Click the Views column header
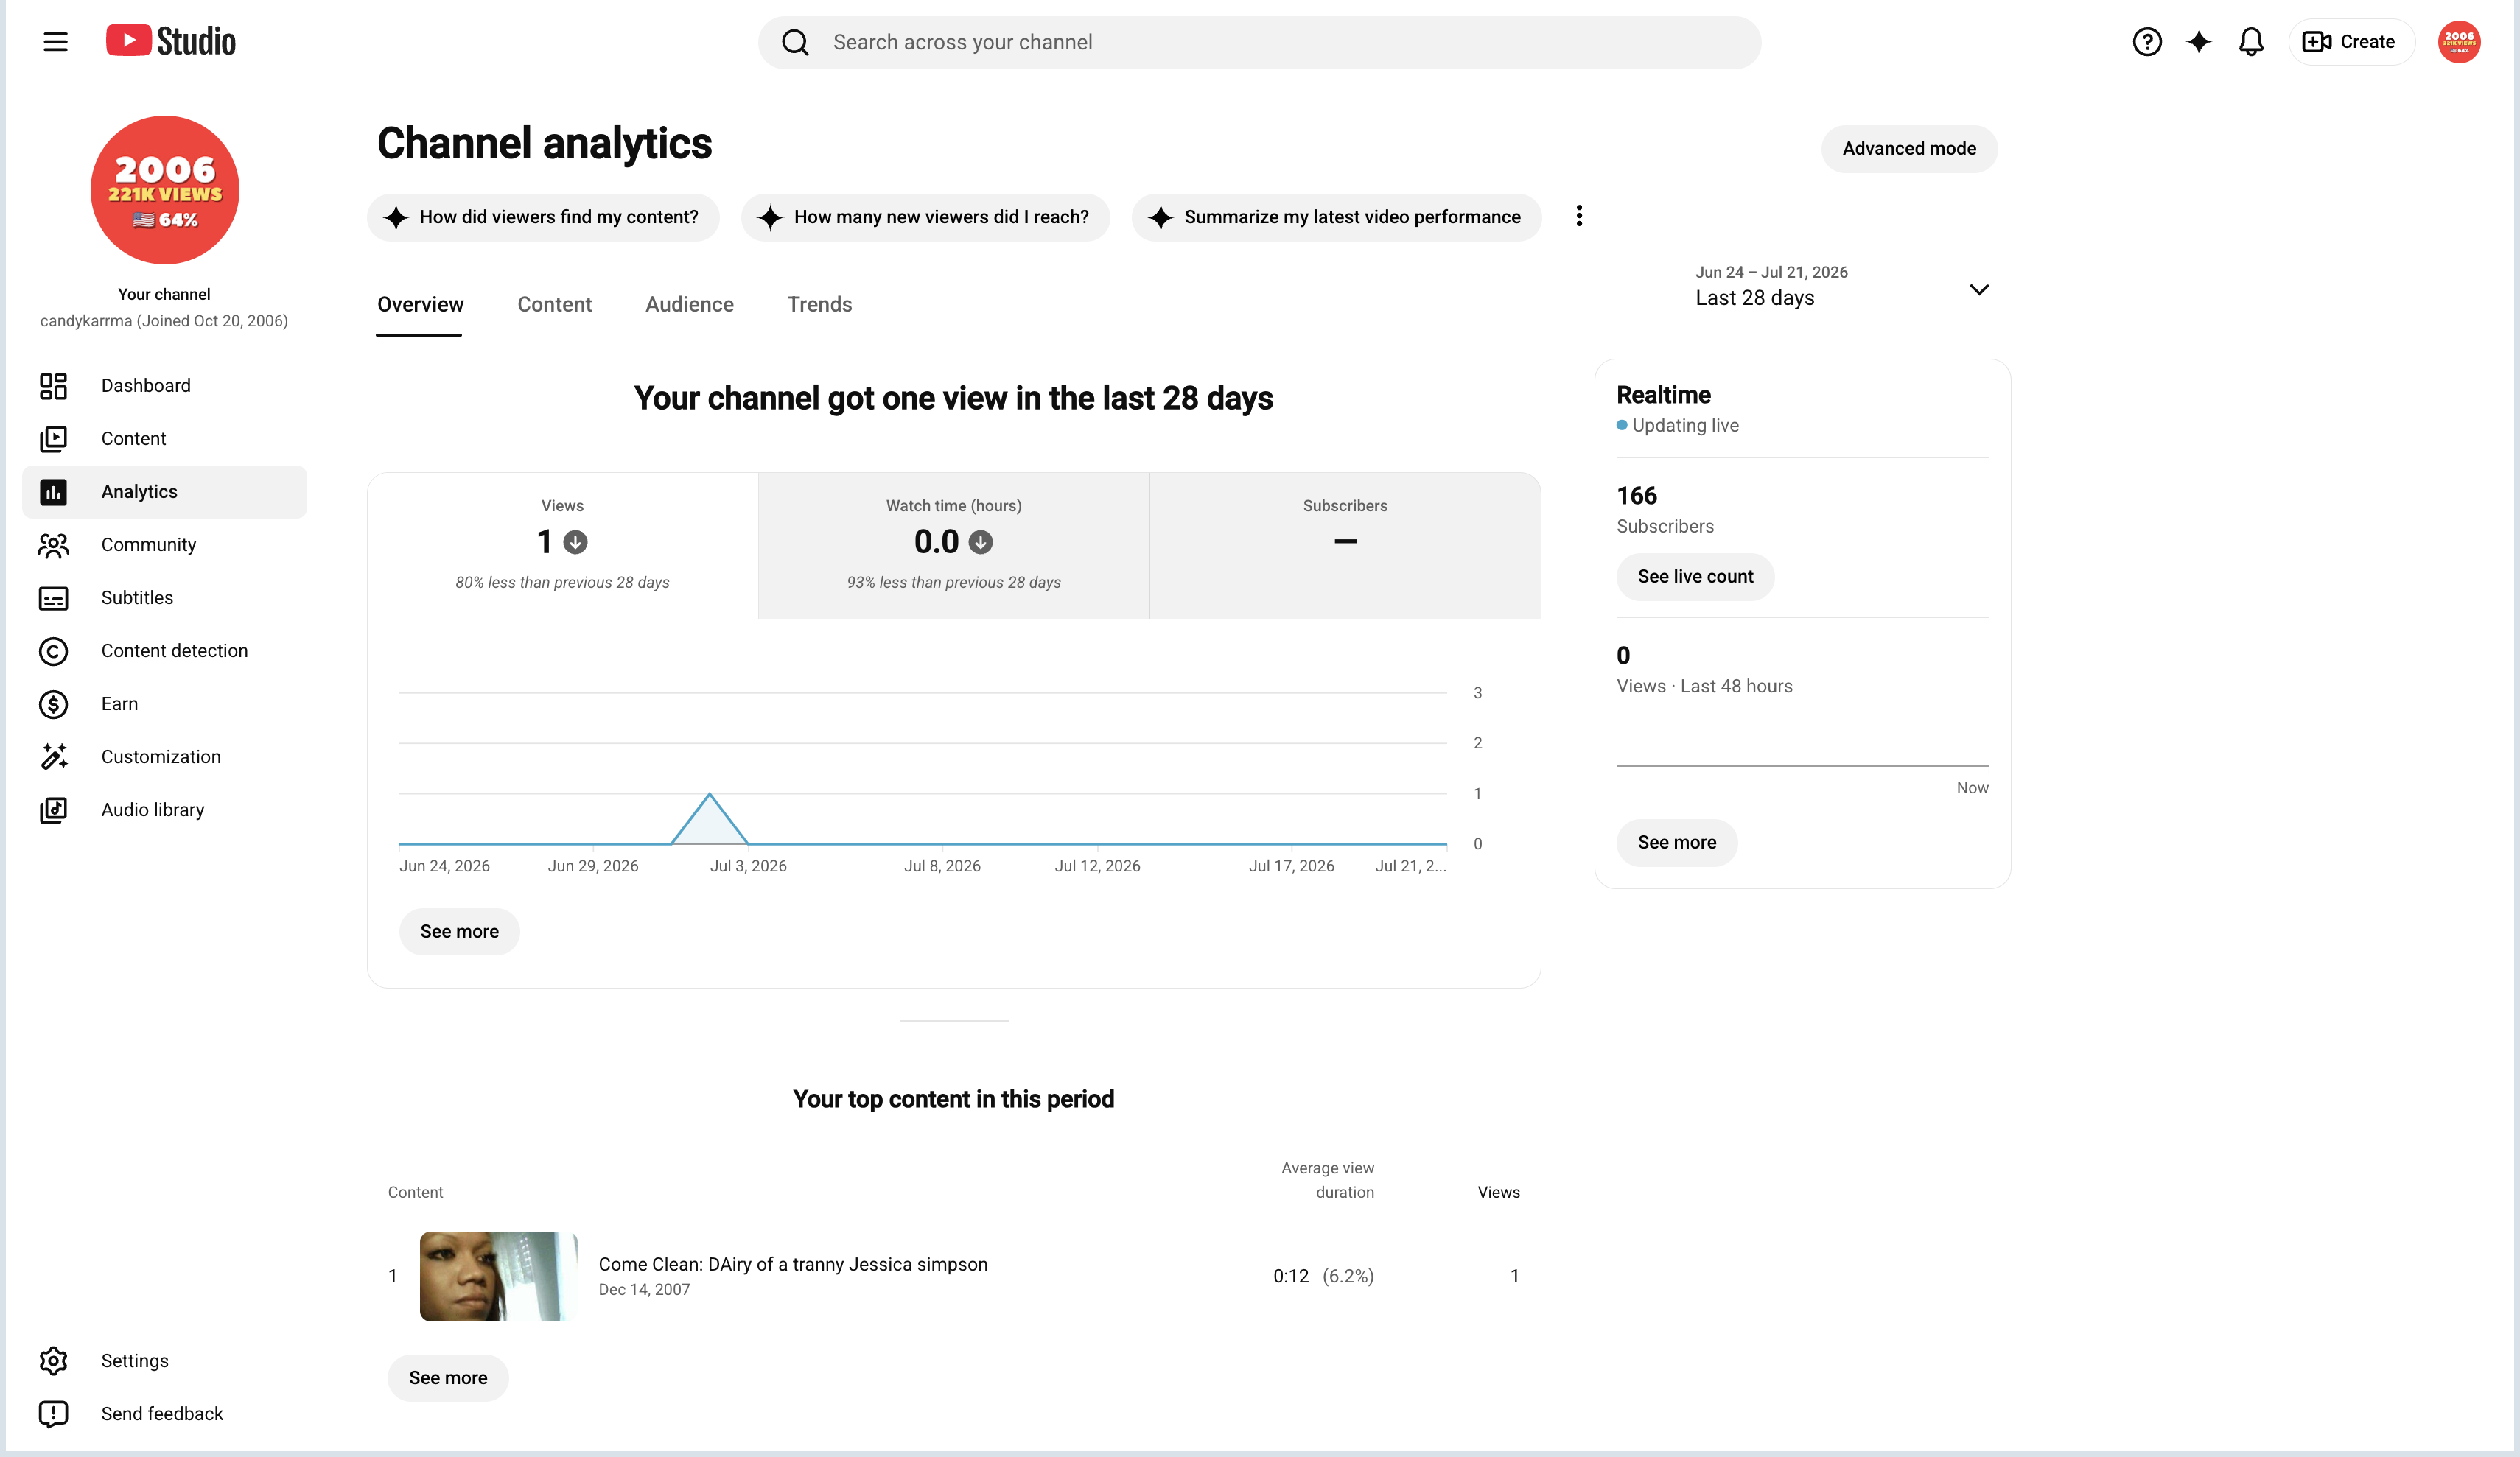Viewport: 2520px width, 1457px height. point(1498,1192)
